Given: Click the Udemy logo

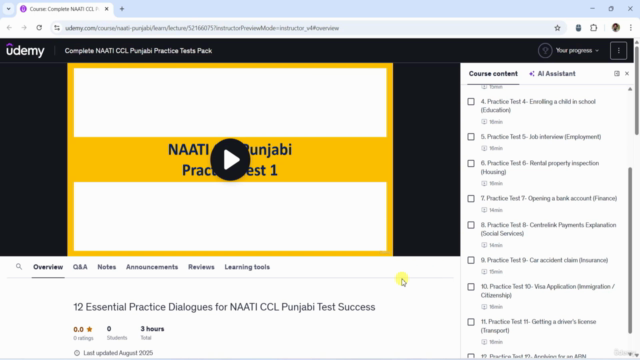Looking at the screenshot, I should click(x=25, y=50).
